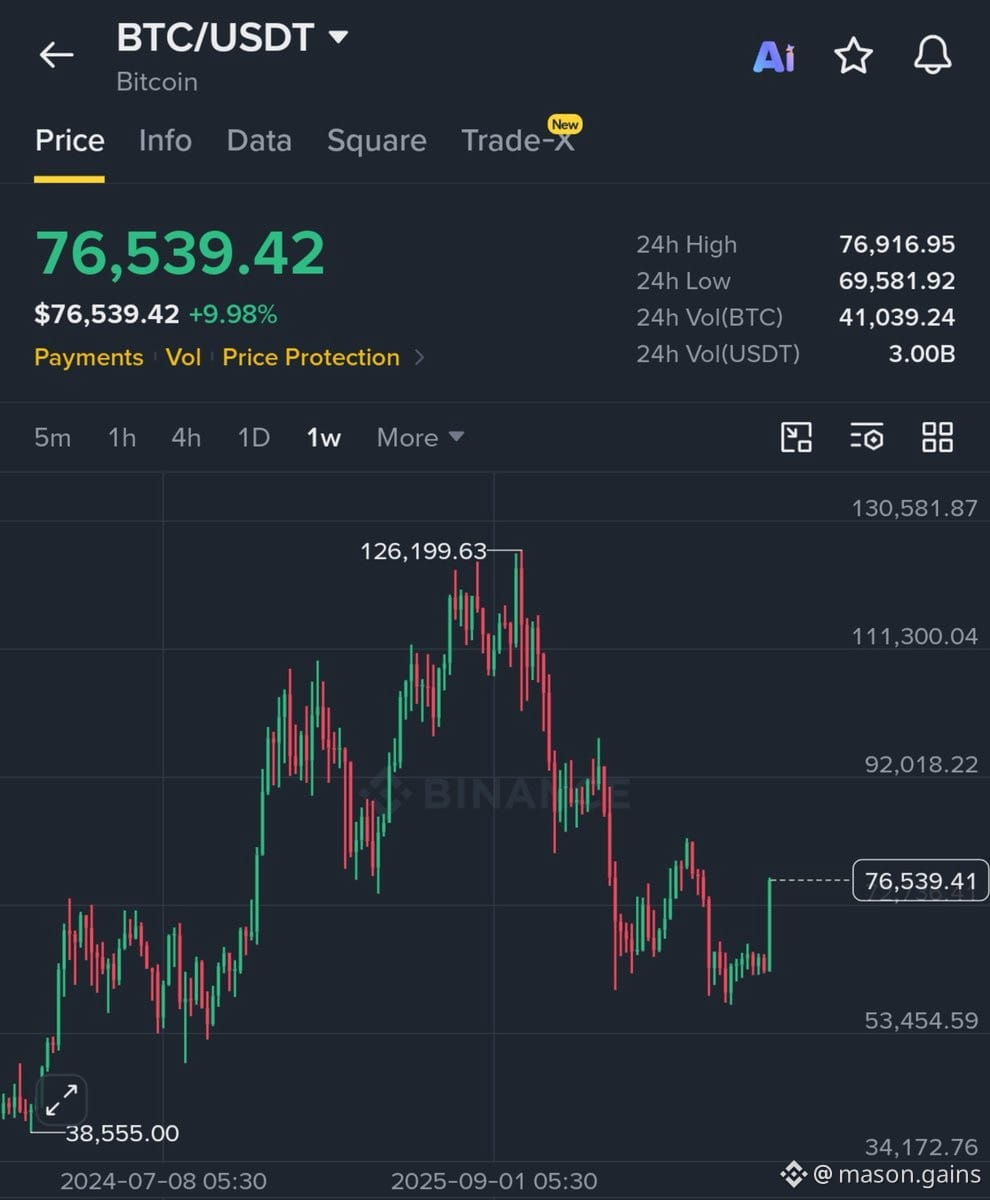Add BTC/USDT to favorites star
Viewport: 990px width, 1200px height.
(853, 56)
